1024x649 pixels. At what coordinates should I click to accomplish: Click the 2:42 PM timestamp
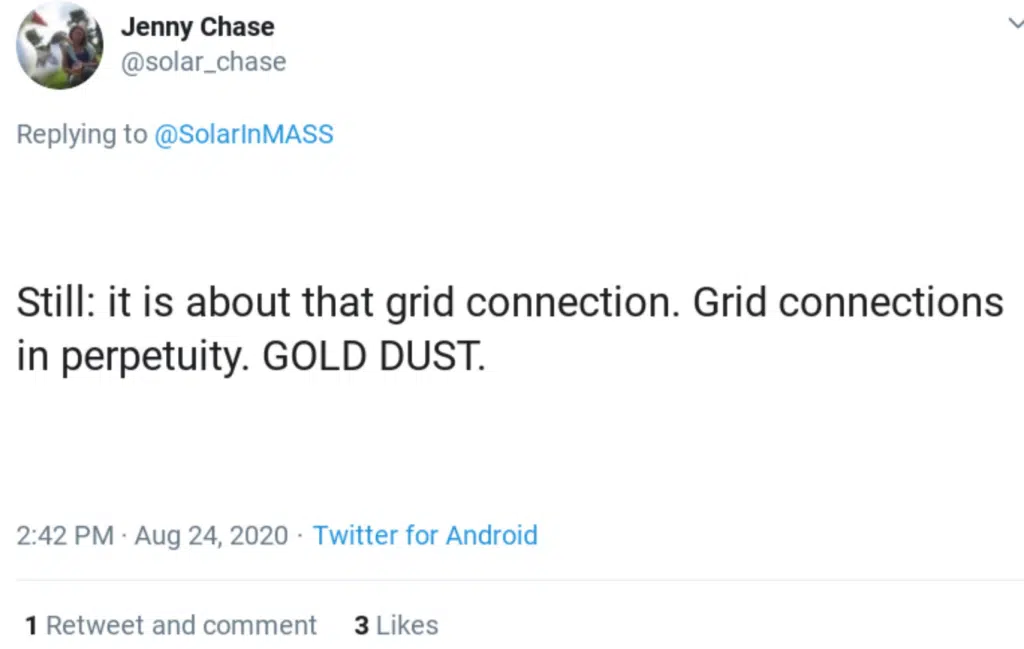65,535
